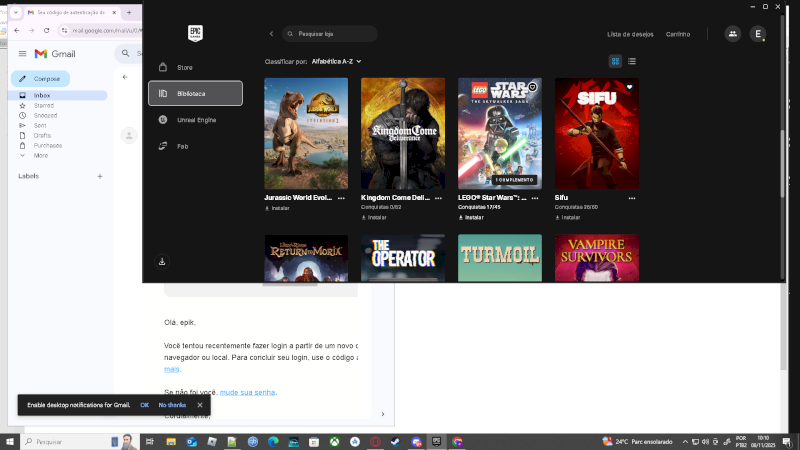Screen dimensions: 800x450
Task: Switch library to grid view
Action: click(615, 61)
